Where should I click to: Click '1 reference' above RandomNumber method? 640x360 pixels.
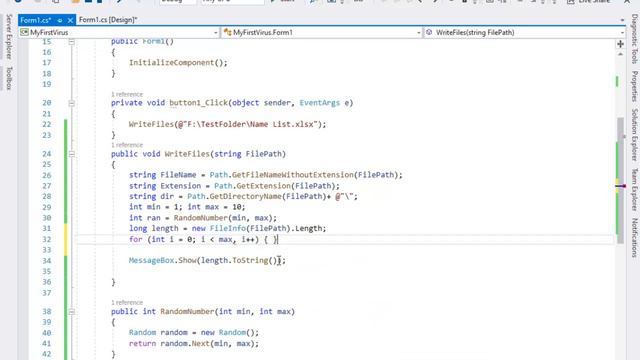click(127, 302)
